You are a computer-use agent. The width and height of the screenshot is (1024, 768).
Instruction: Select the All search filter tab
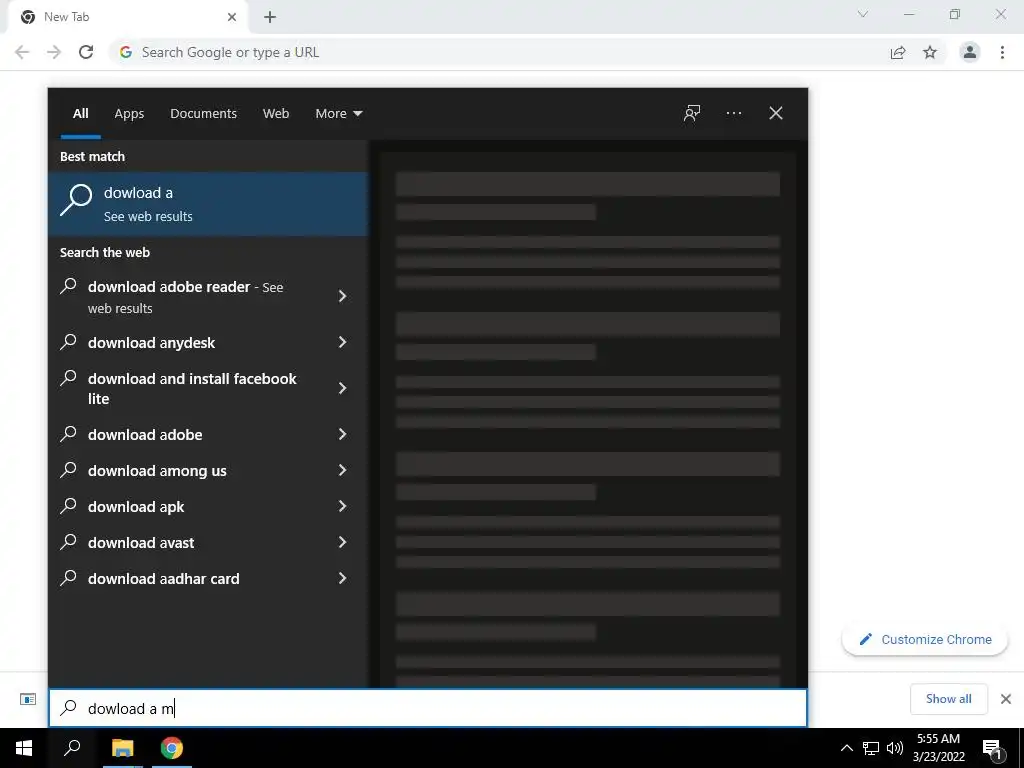80,114
